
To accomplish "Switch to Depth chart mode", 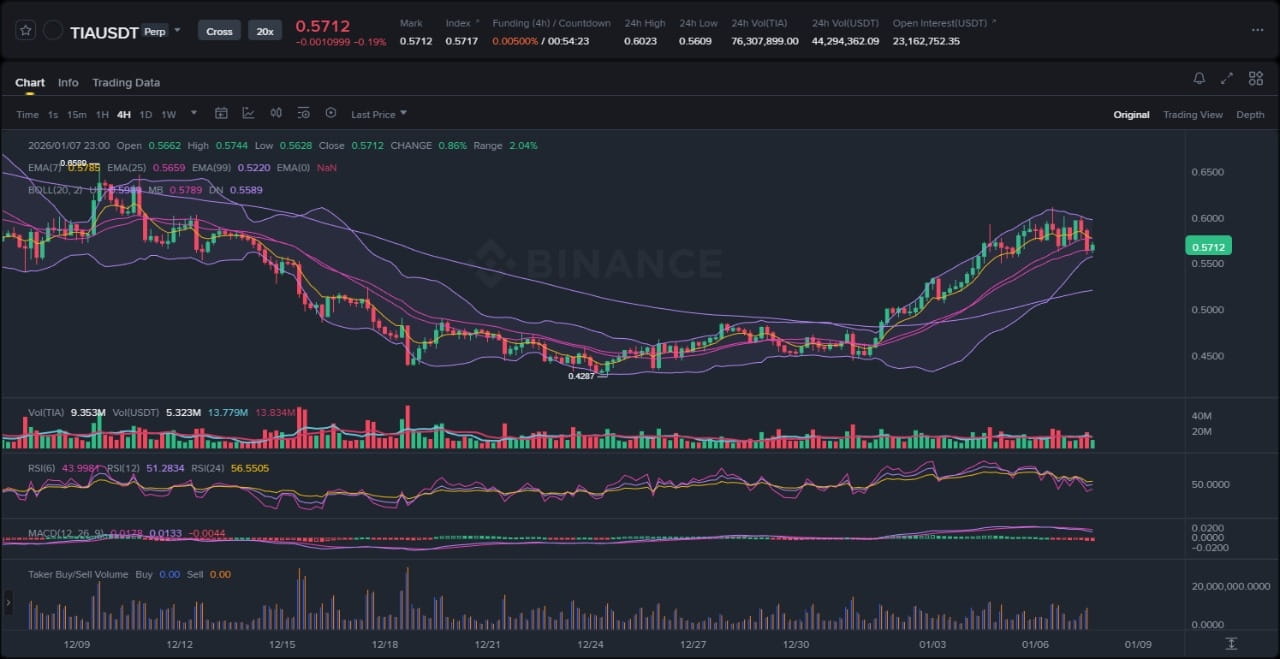I will click(x=1250, y=115).
